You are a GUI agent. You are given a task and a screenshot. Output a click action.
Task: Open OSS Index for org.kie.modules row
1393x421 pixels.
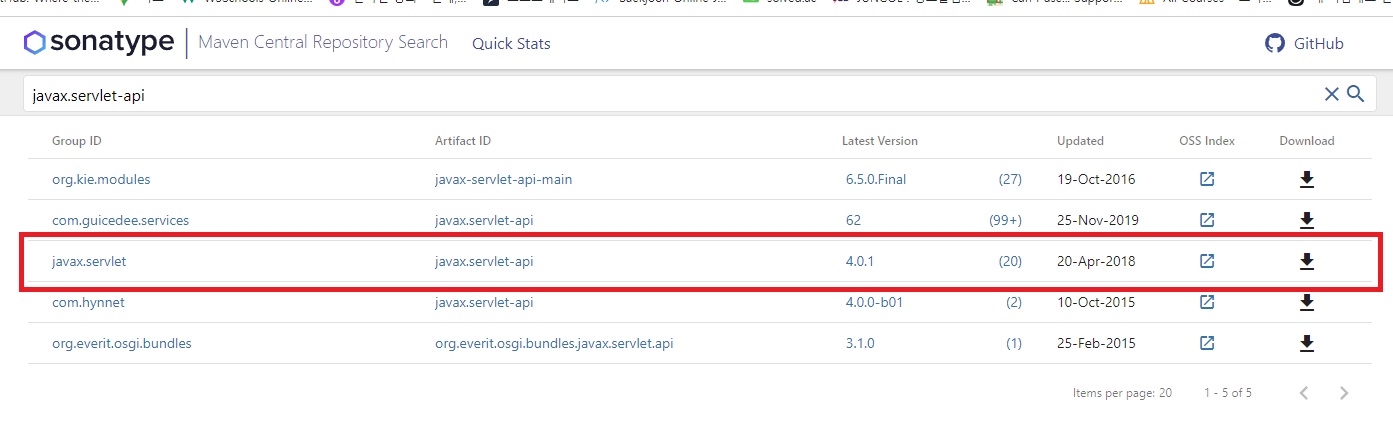click(x=1207, y=180)
